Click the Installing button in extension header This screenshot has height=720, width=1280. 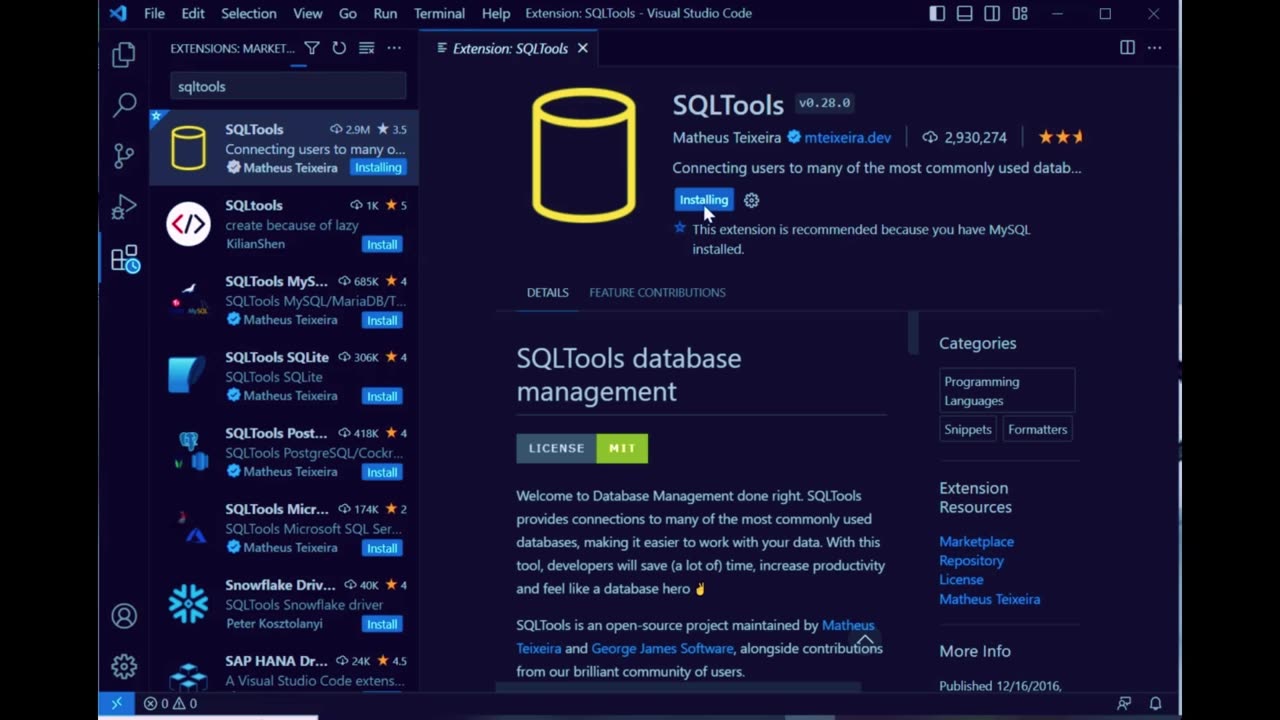click(704, 200)
